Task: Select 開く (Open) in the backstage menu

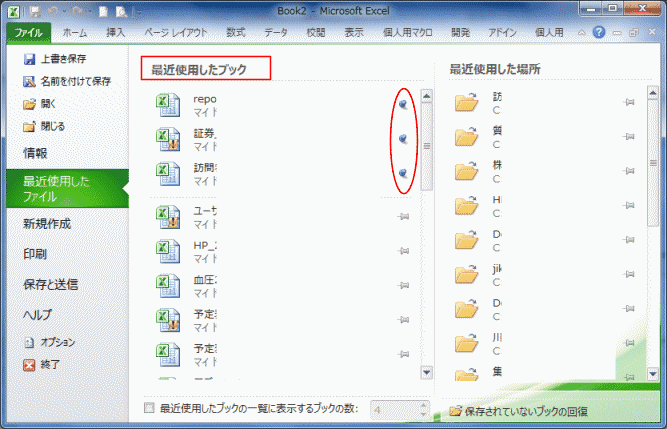Action: (40, 104)
